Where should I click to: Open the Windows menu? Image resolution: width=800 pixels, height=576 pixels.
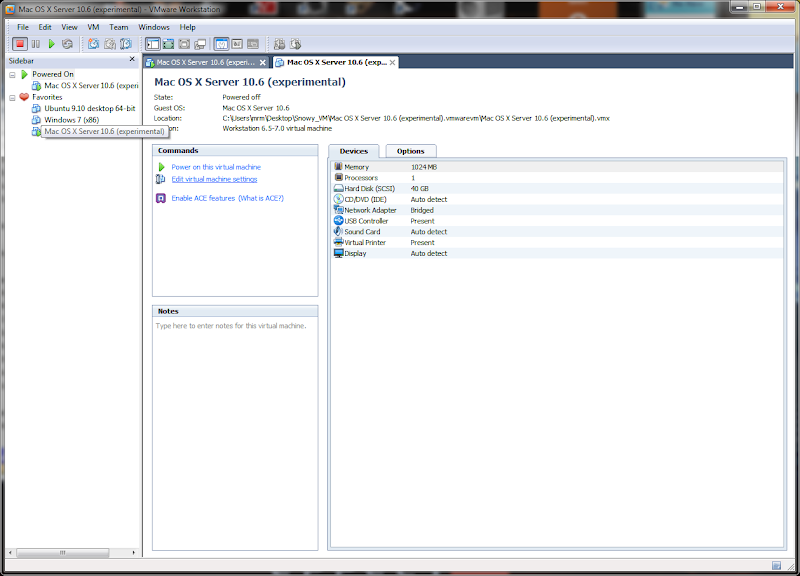tap(154, 27)
